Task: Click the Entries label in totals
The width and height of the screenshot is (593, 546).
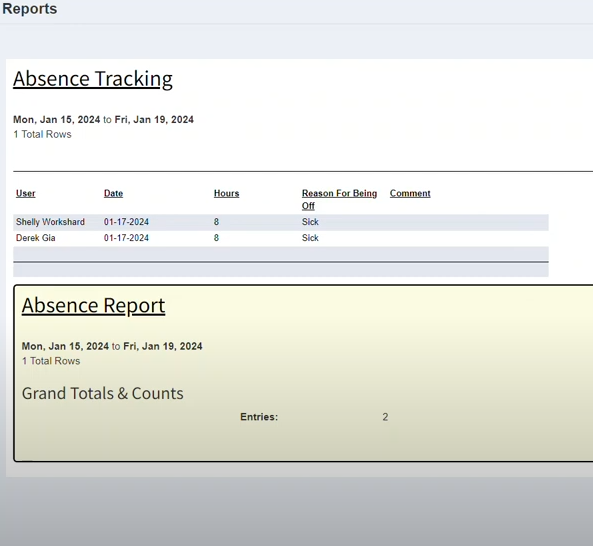Action: coord(259,417)
